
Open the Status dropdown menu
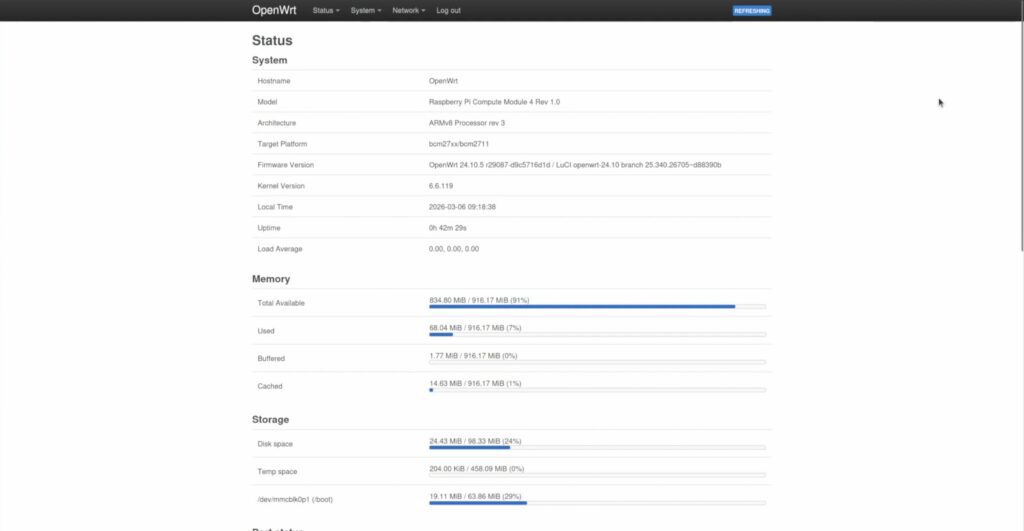(x=326, y=10)
